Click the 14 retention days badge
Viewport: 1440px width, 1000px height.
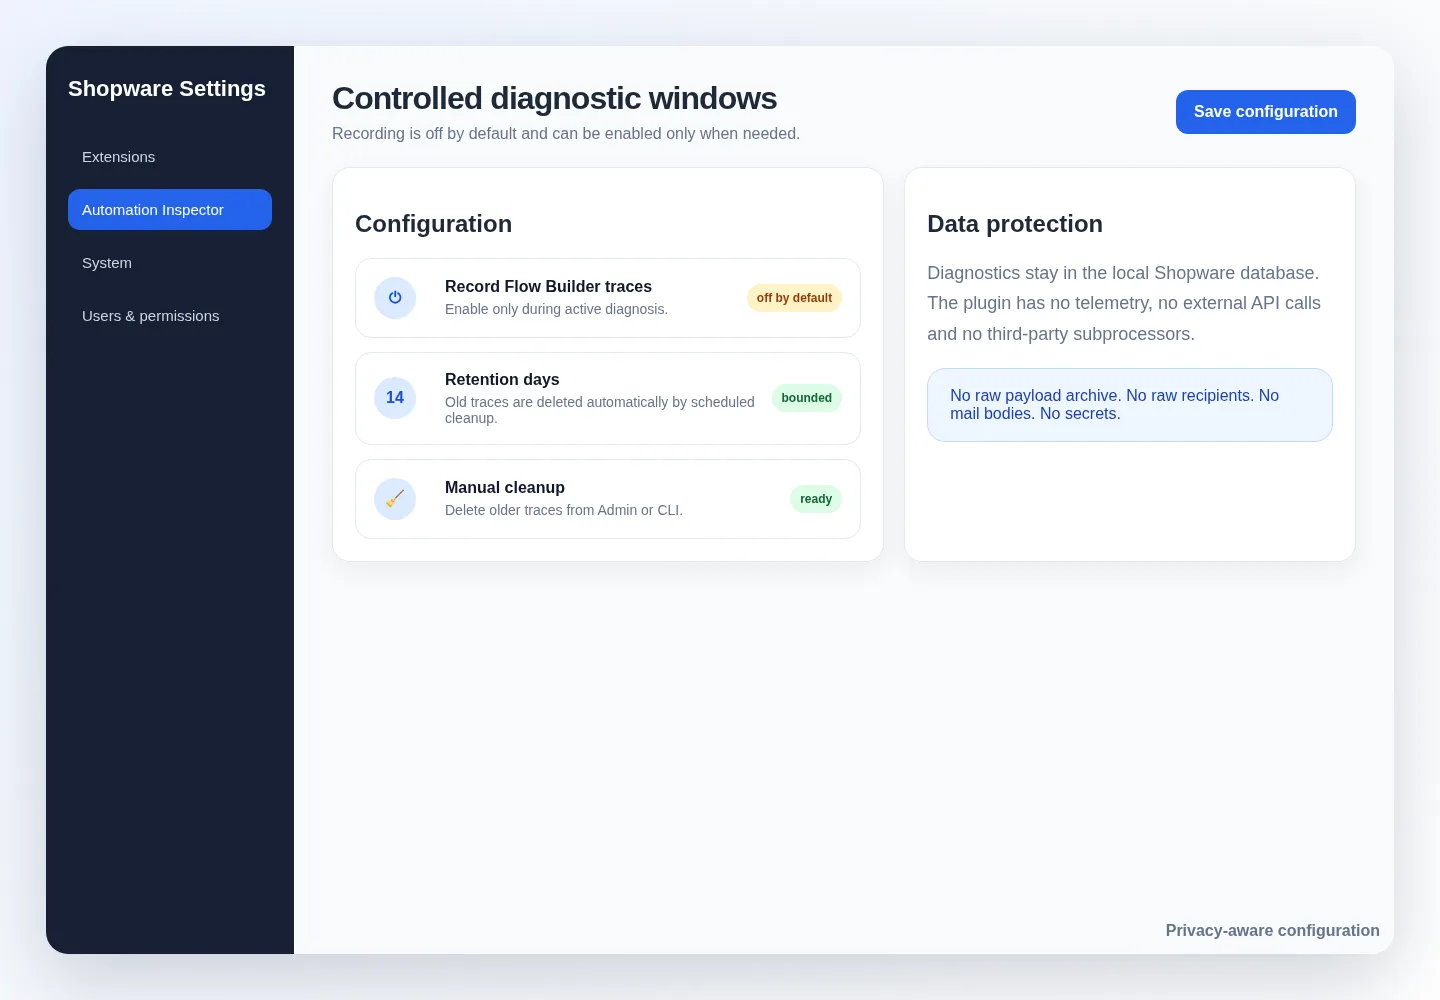coord(395,398)
